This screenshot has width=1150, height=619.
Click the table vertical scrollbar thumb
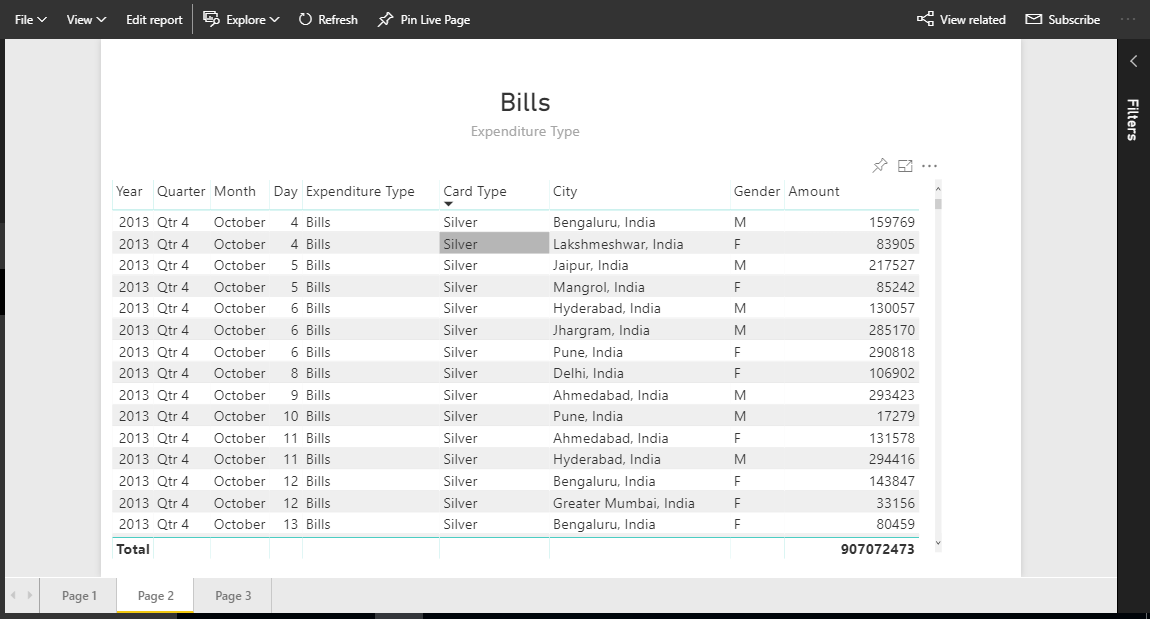[938, 203]
